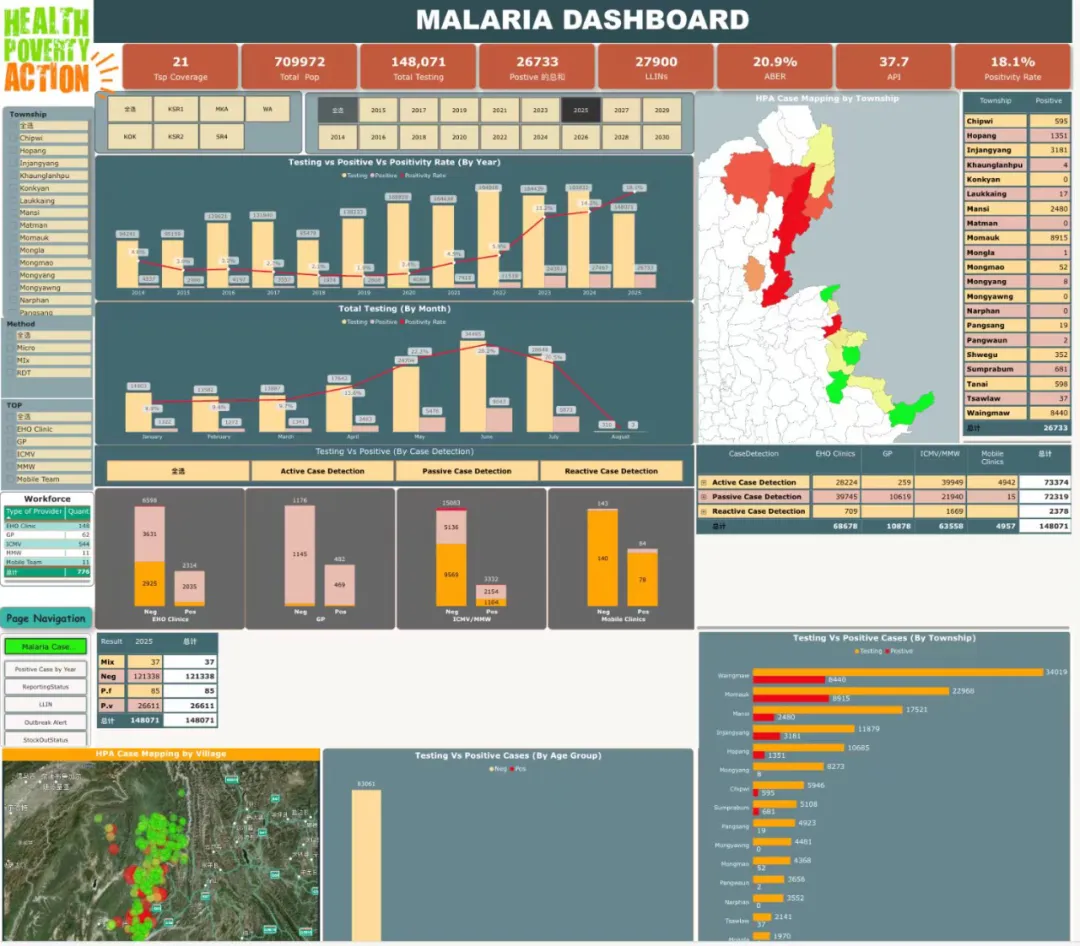Image resolution: width=1080 pixels, height=946 pixels.
Task: Click the Health Poverty Action logo
Action: pos(48,50)
